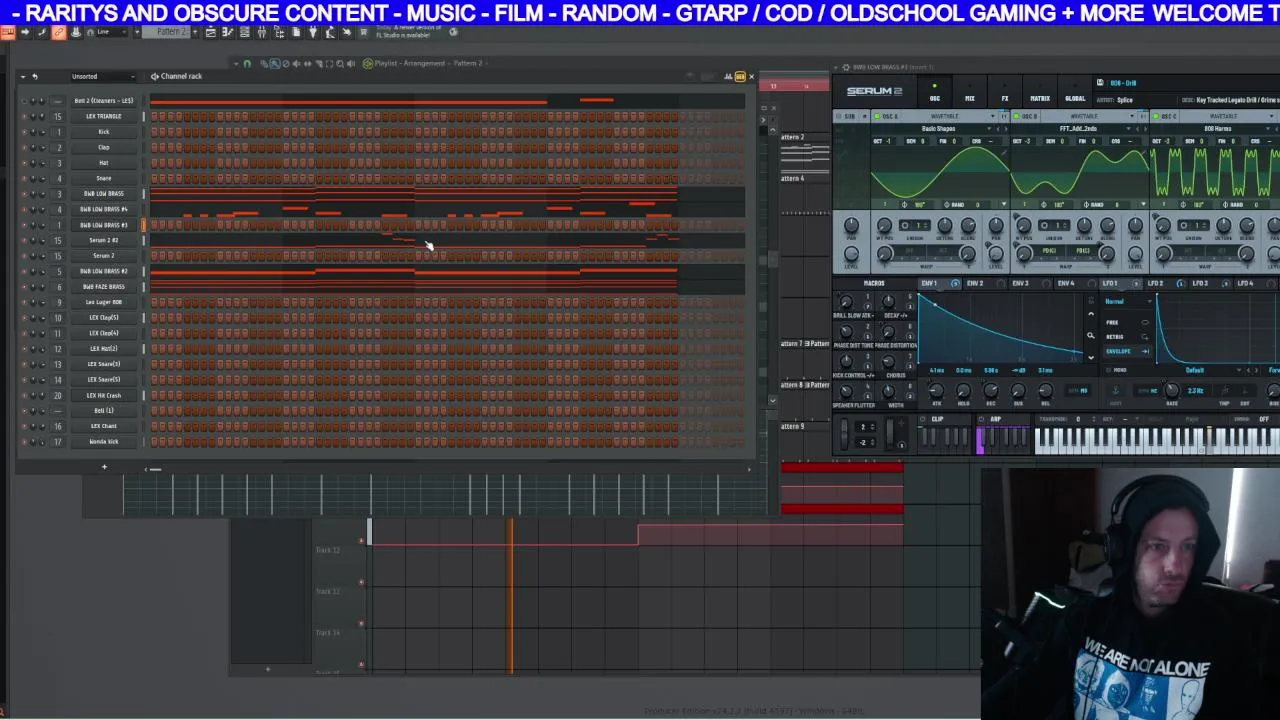Enable LFO MONO checkbox
The width and height of the screenshot is (1280, 720).
coord(1110,370)
